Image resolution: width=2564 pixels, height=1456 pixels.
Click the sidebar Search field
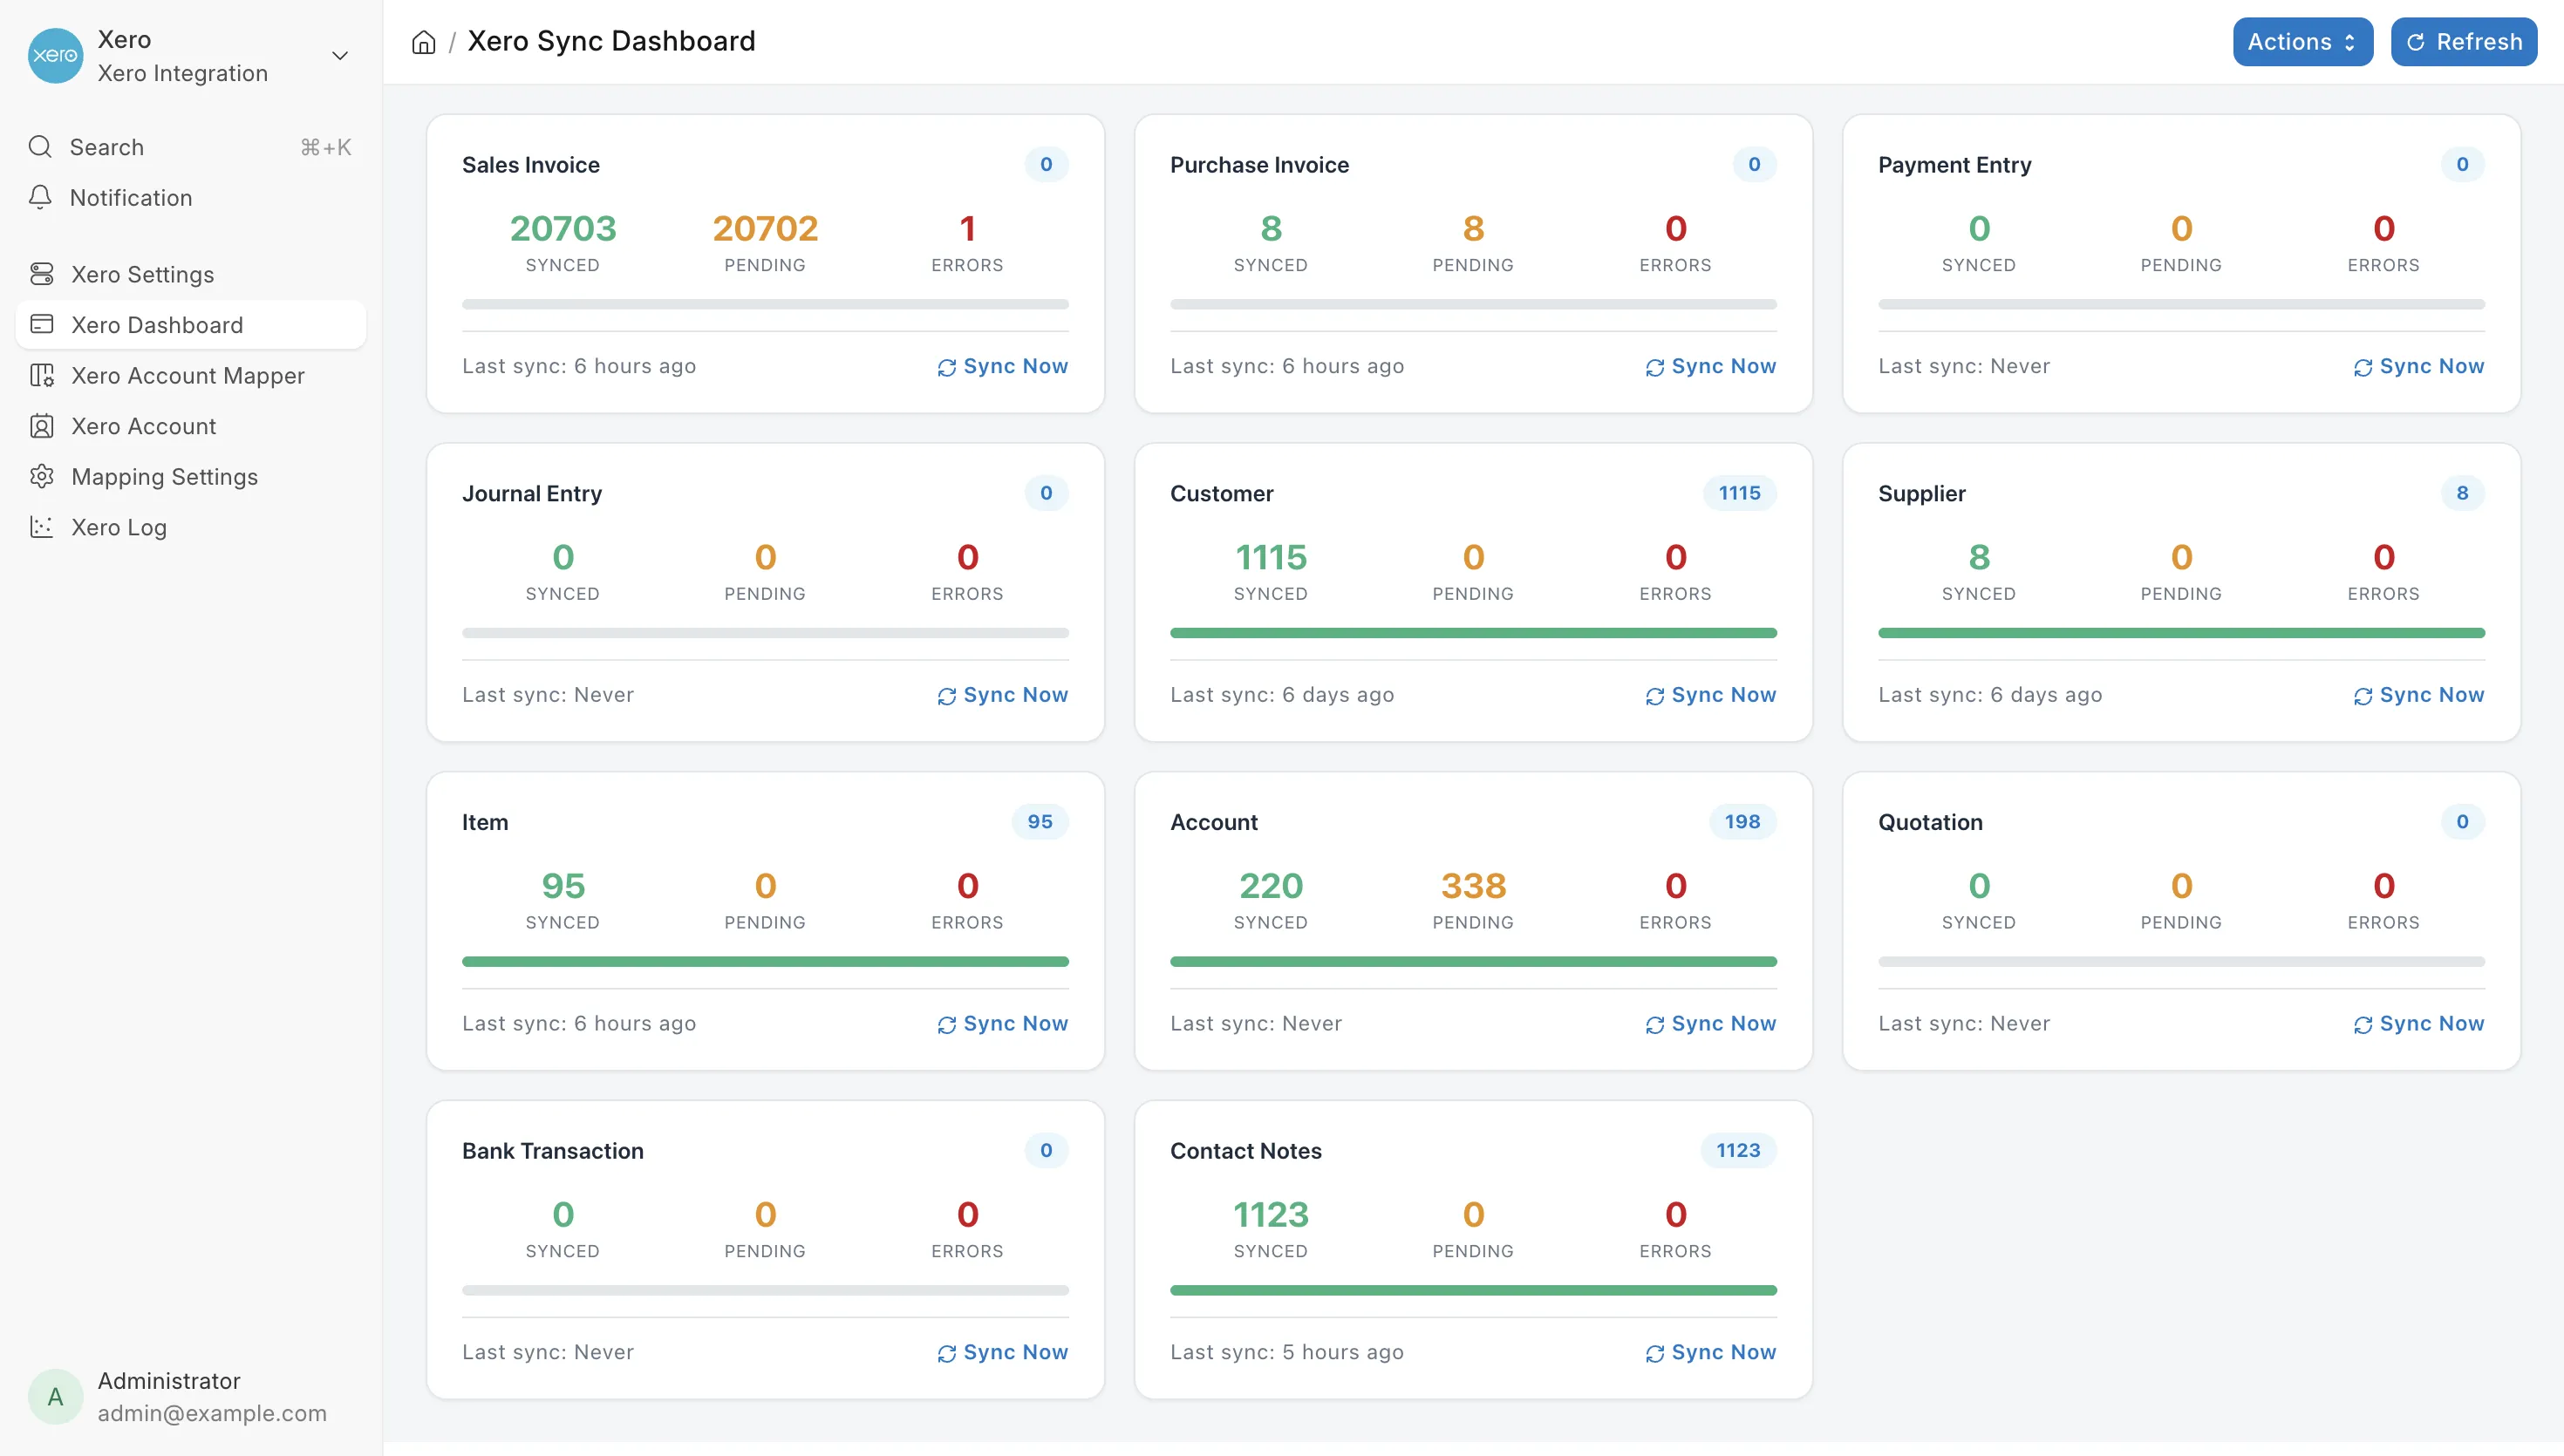click(x=191, y=147)
